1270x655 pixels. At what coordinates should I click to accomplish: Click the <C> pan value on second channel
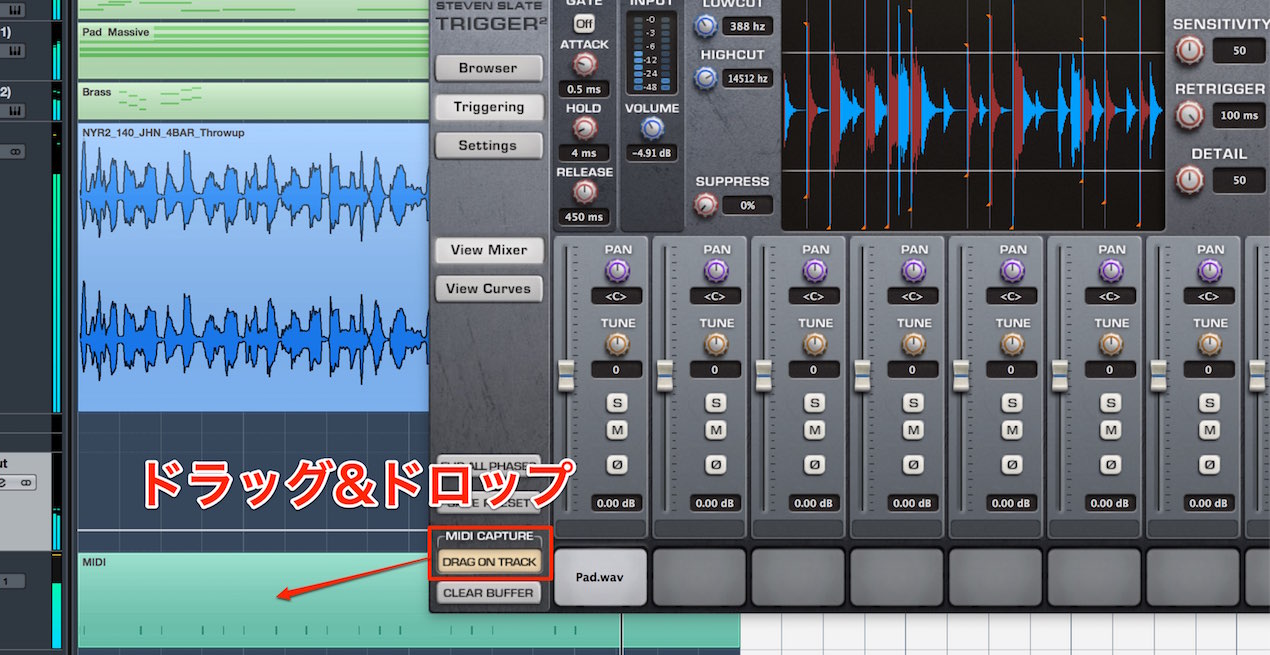pyautogui.click(x=716, y=296)
